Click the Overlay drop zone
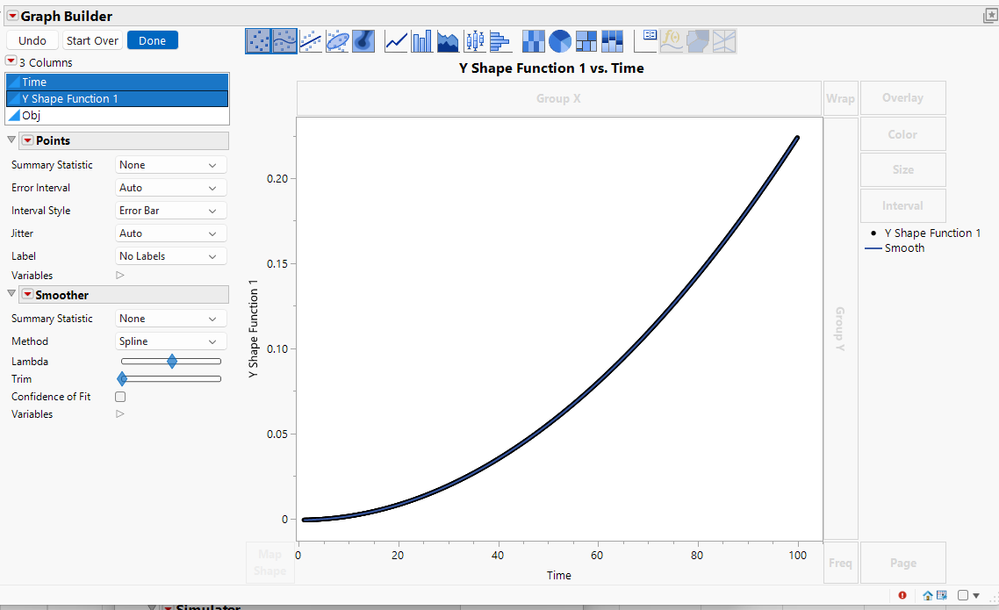The height and width of the screenshot is (610, 999). [903, 98]
